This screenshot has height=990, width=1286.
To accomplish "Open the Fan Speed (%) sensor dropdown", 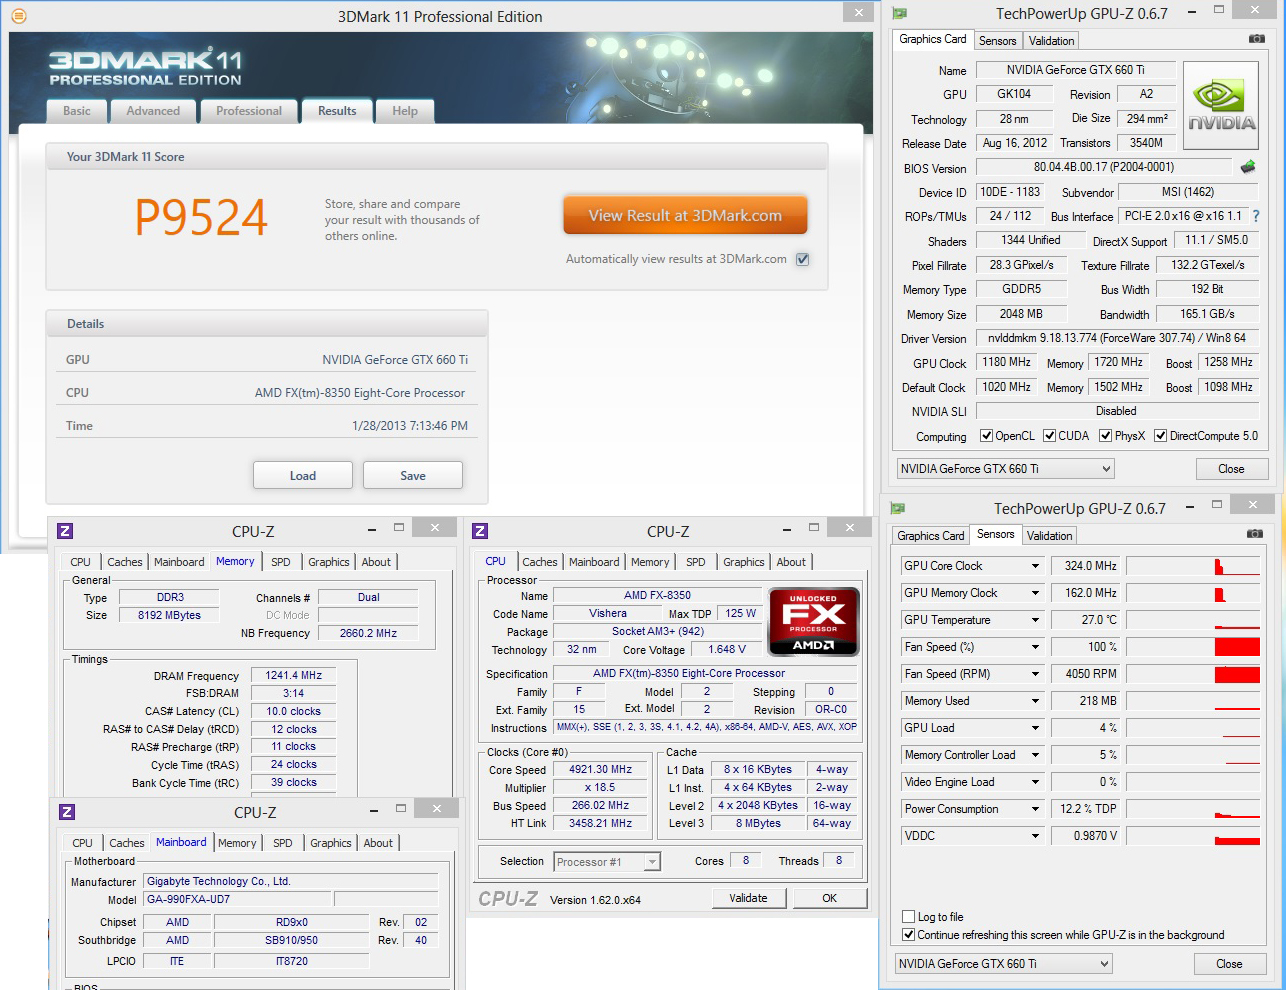I will click(x=1036, y=647).
